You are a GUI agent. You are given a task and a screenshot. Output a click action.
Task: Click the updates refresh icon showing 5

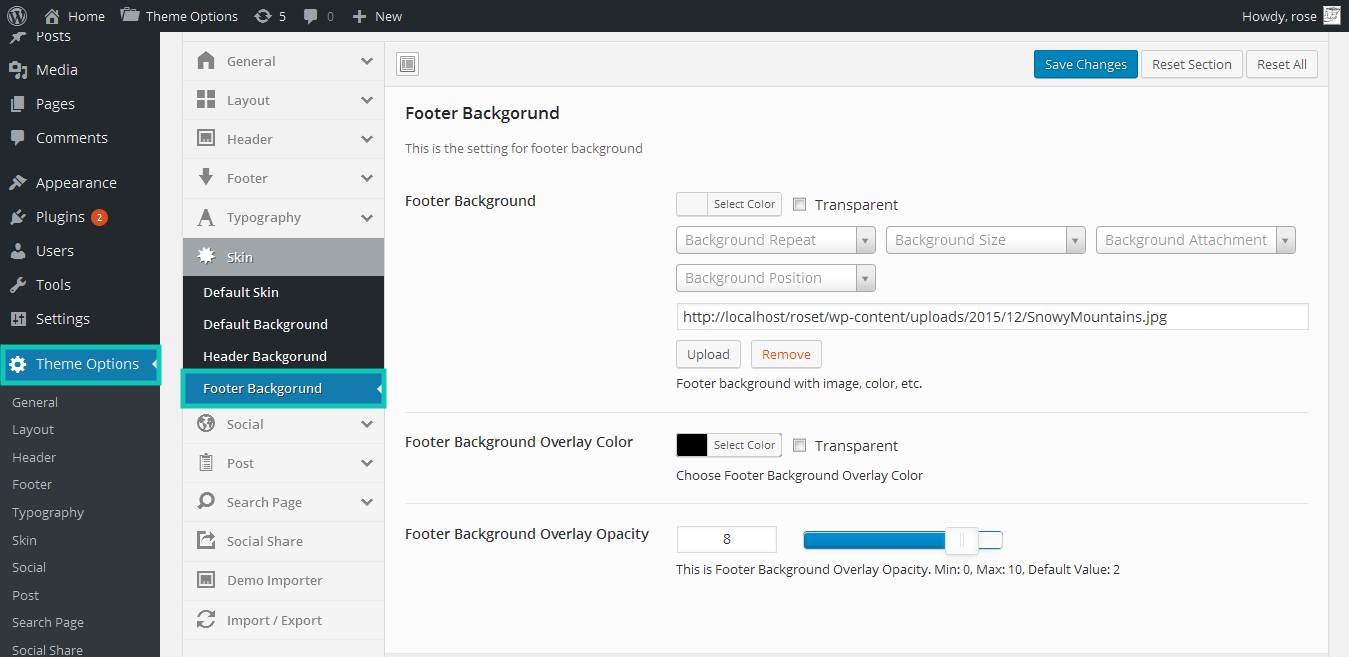(x=263, y=16)
